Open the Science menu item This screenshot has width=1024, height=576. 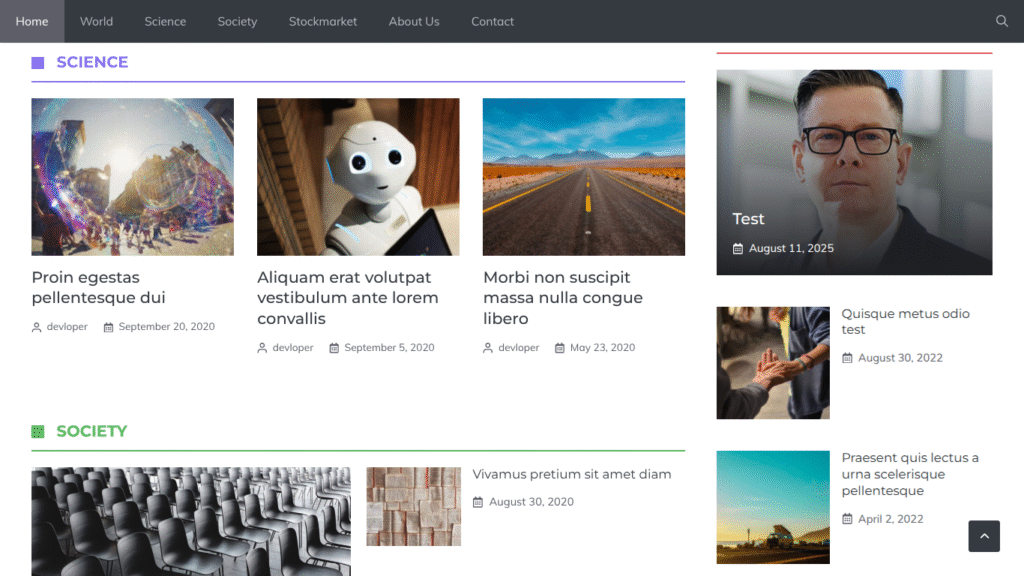coord(165,21)
